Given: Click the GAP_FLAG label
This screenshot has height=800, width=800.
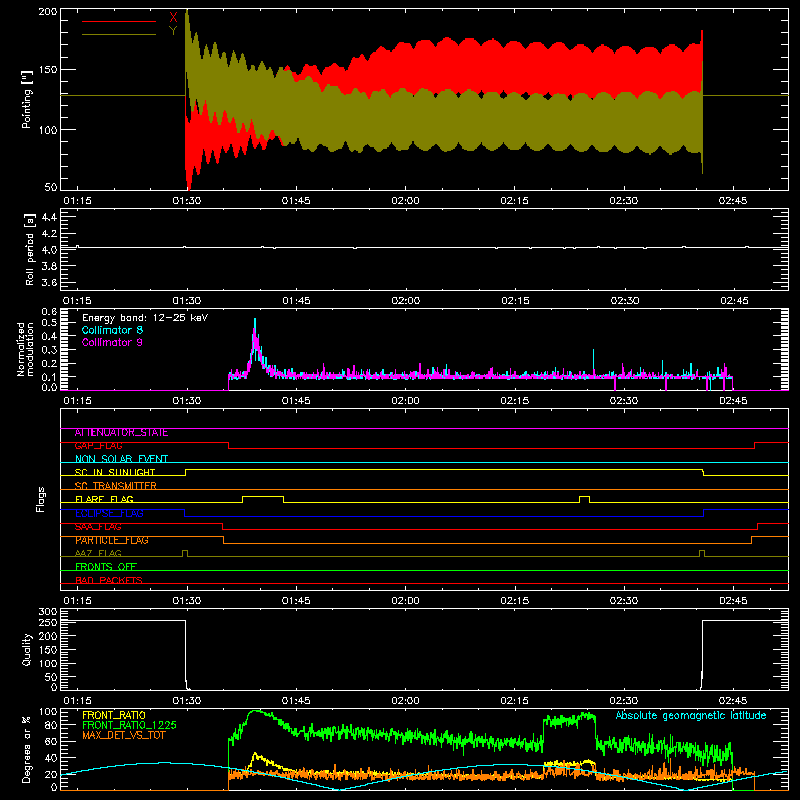Looking at the screenshot, I should pos(98,446).
